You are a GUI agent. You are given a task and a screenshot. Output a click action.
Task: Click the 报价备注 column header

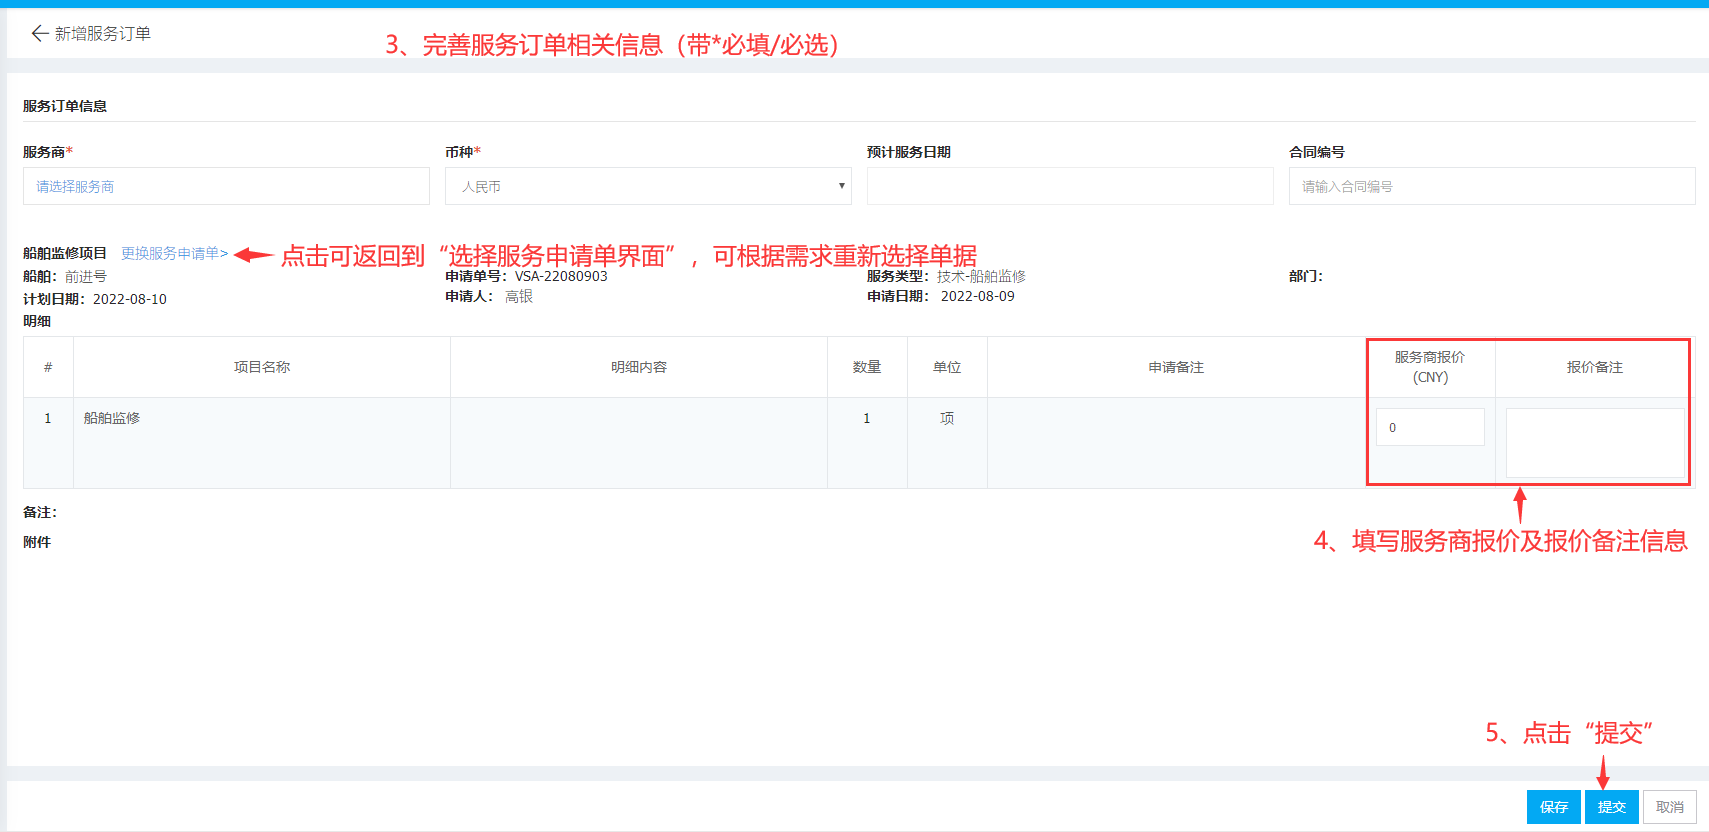tap(1595, 367)
